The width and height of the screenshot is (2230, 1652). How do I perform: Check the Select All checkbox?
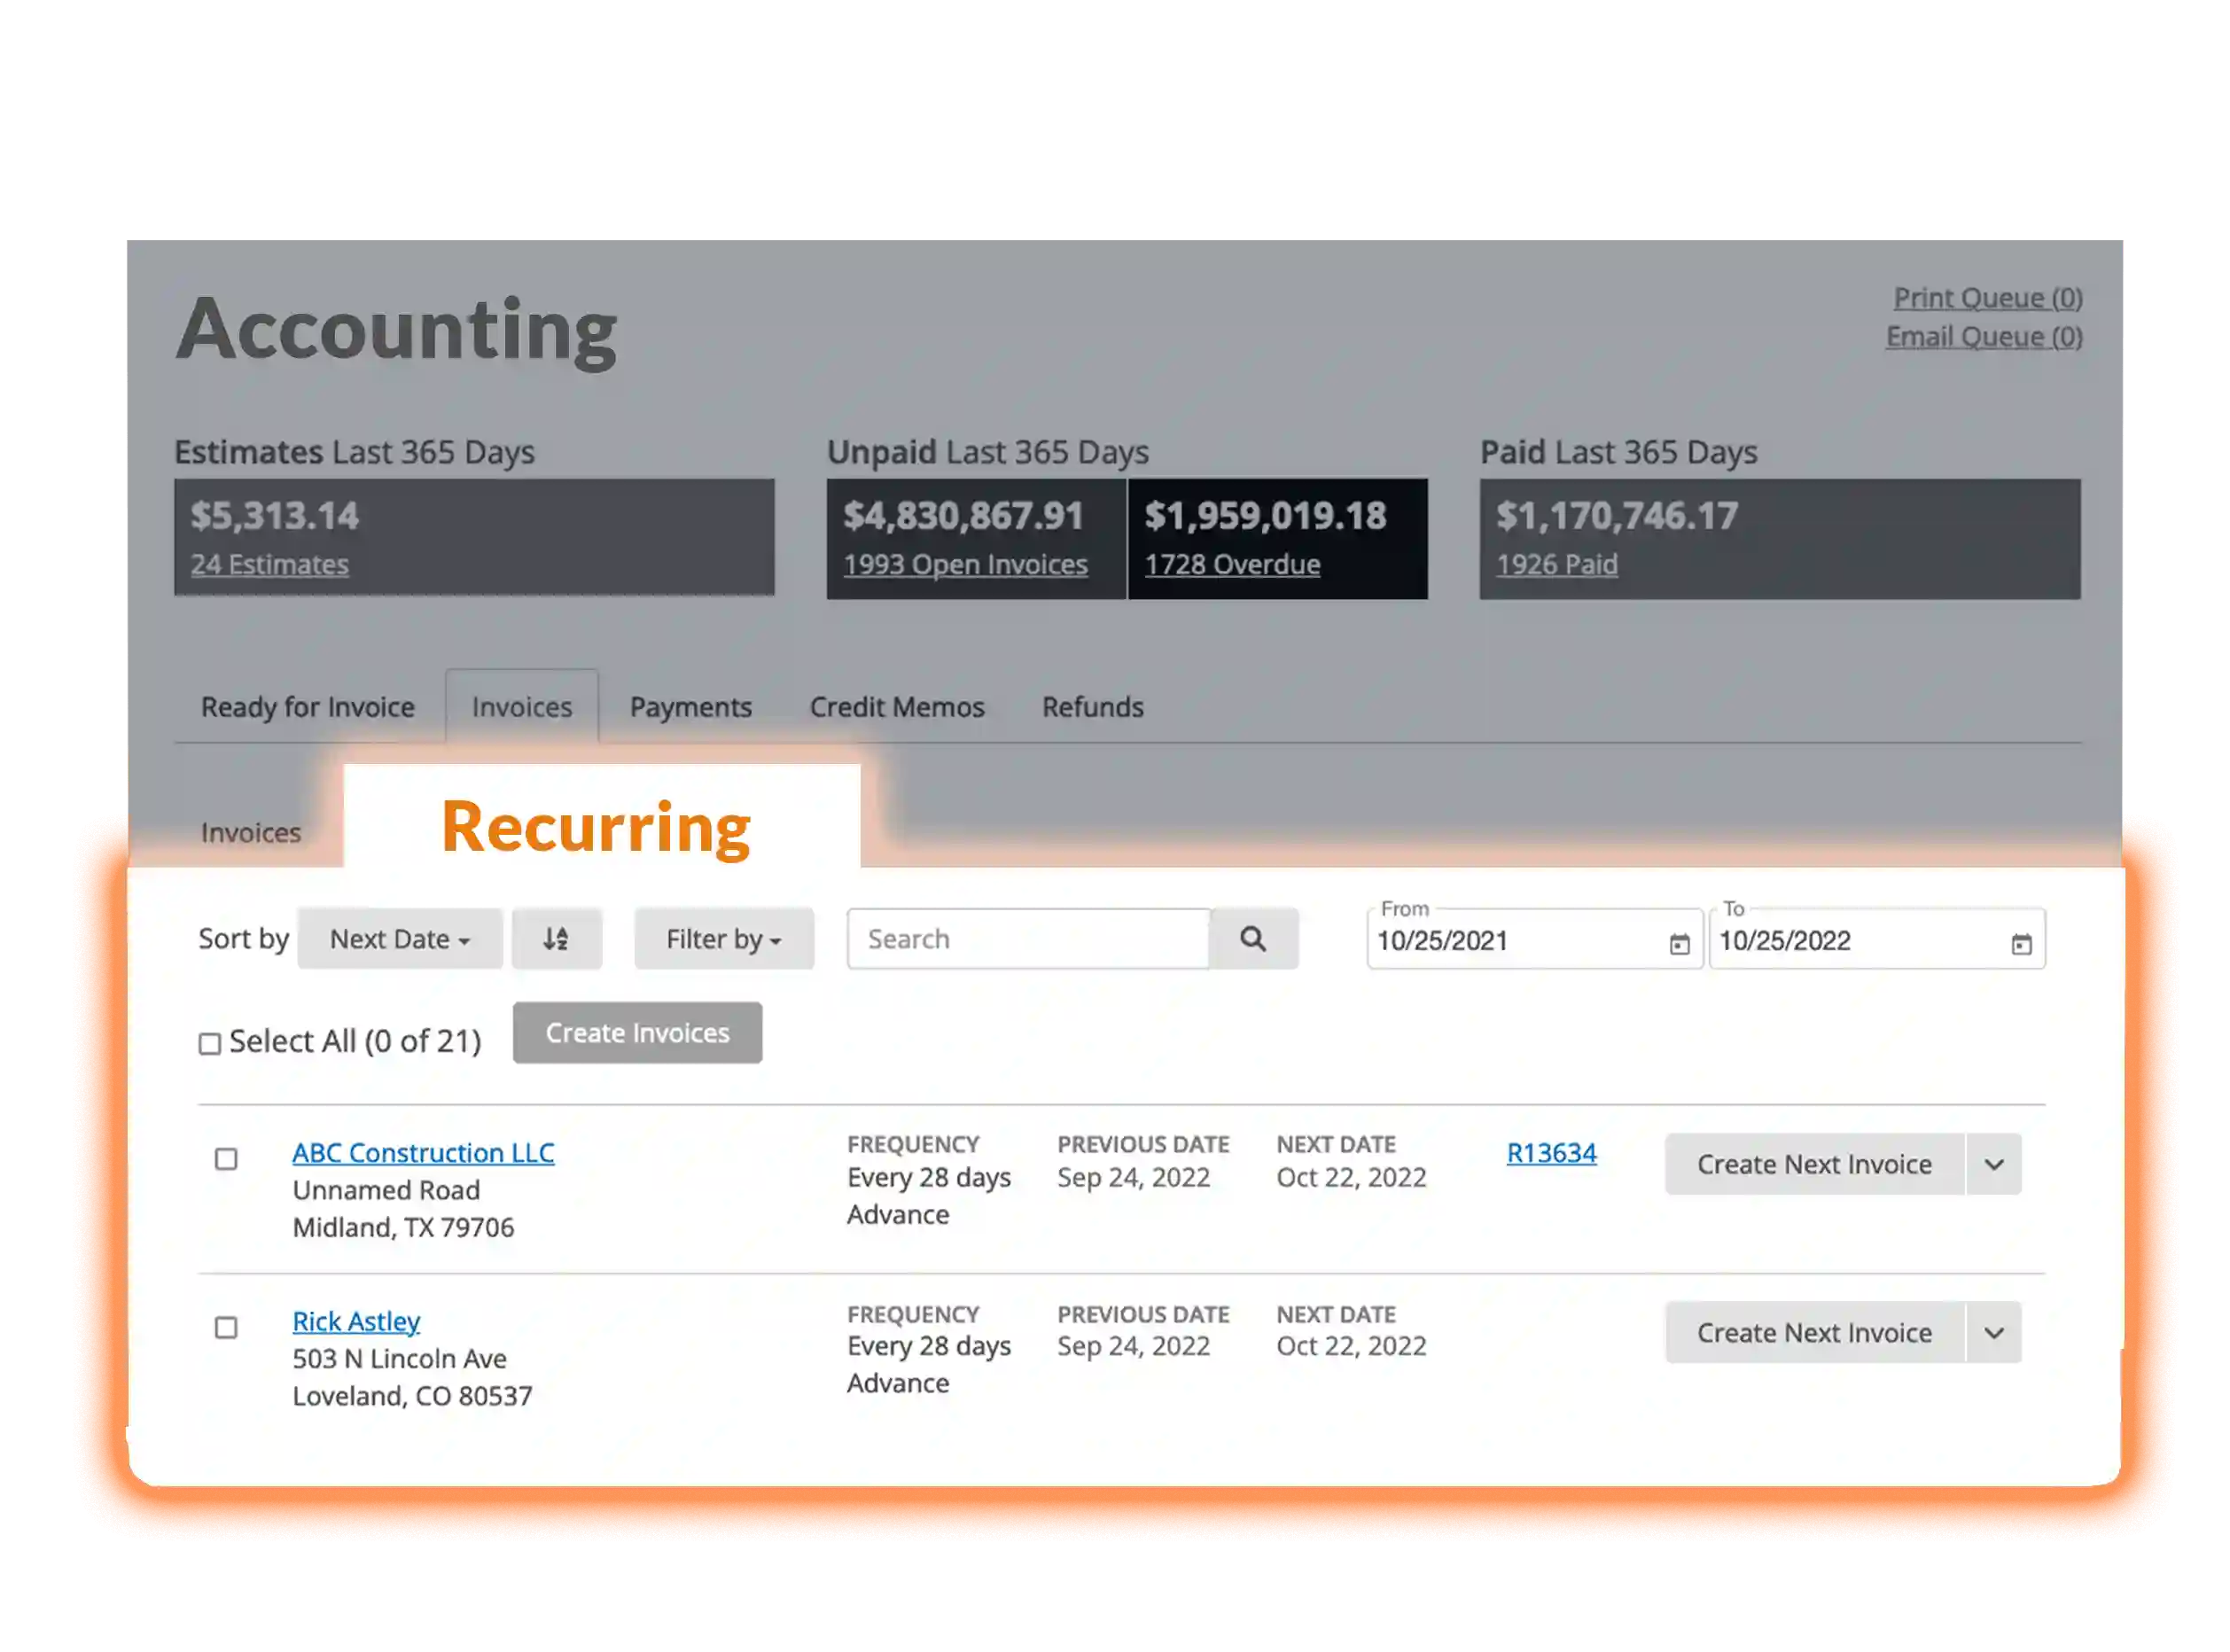tap(210, 1044)
